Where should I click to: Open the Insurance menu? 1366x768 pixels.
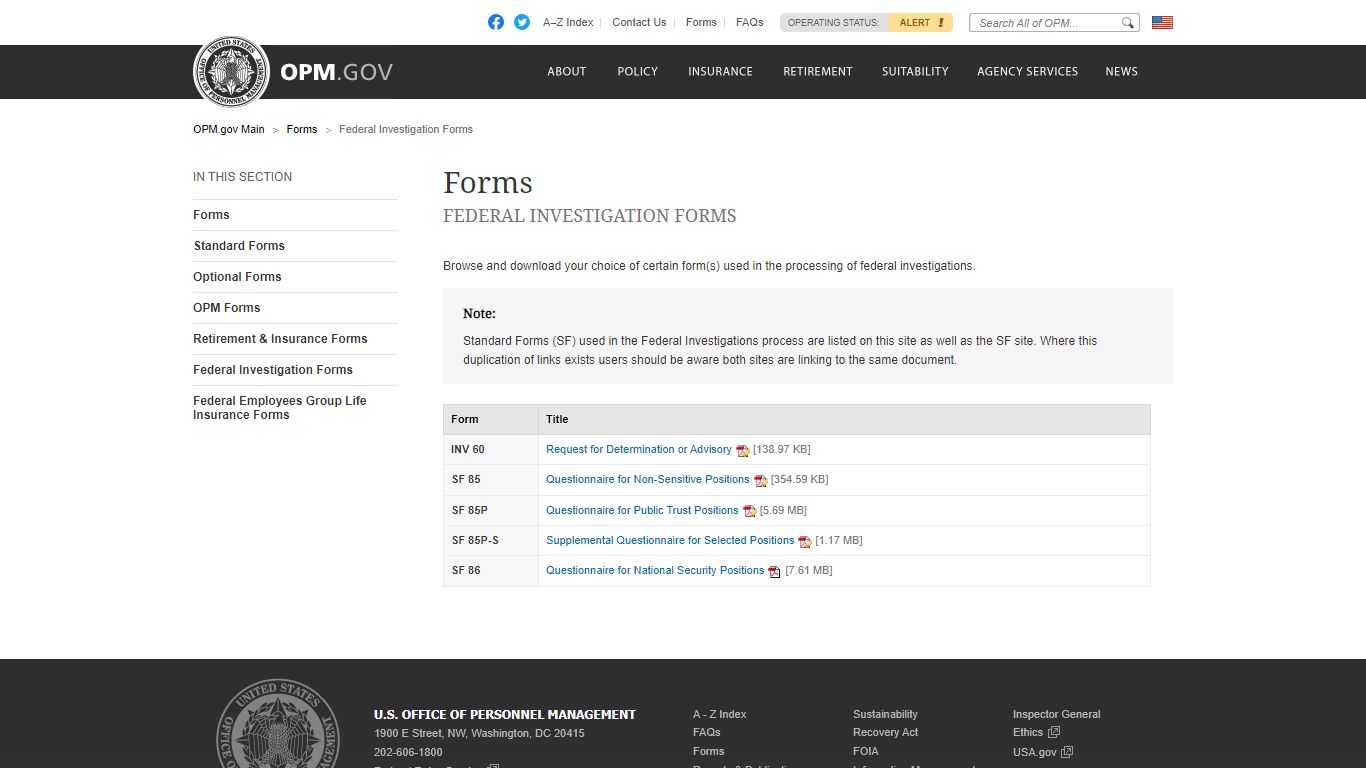click(x=720, y=71)
